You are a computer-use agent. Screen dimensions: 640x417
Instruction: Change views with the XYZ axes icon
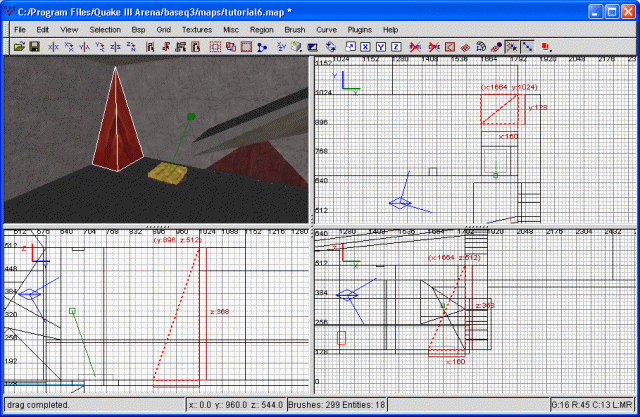click(x=281, y=47)
